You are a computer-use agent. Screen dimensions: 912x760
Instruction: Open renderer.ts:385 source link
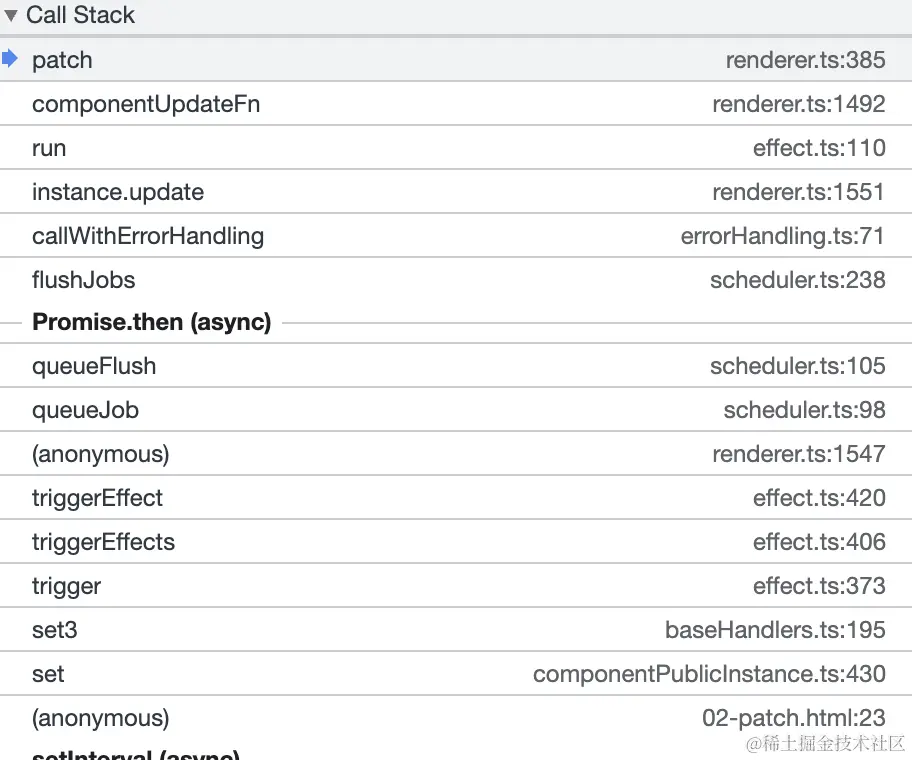[x=805, y=60]
